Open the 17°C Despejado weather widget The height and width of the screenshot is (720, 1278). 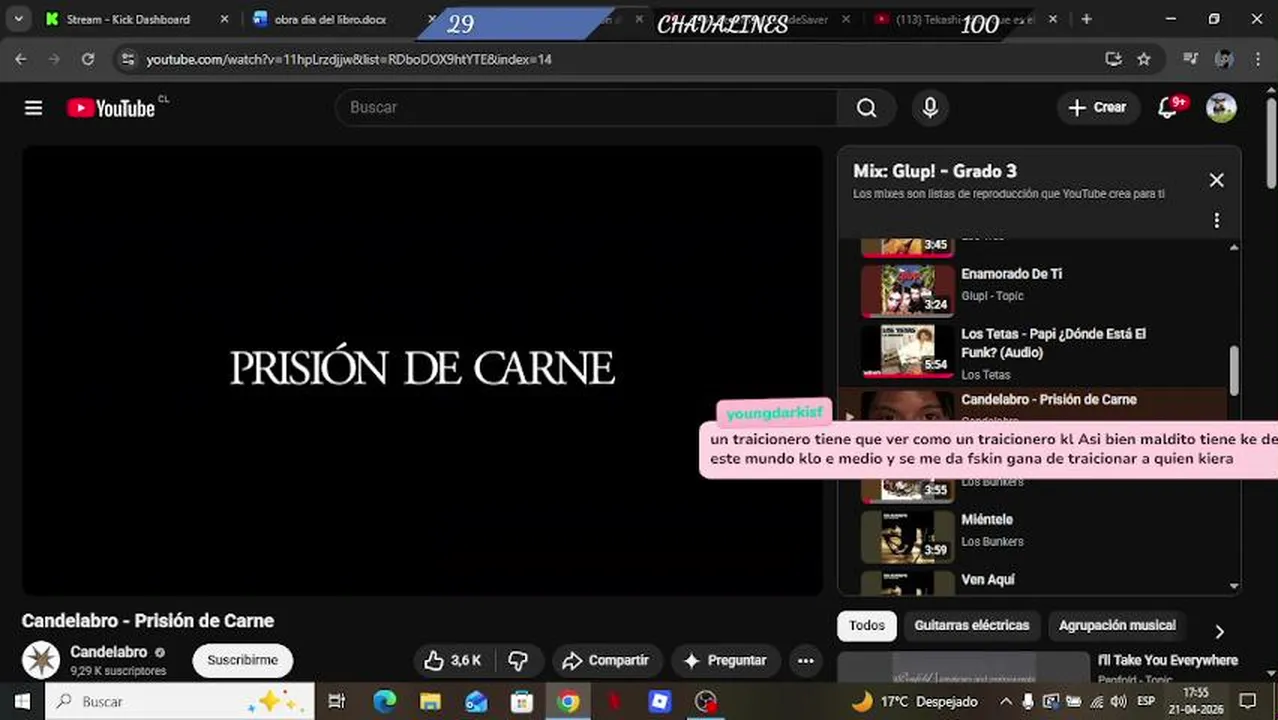[914, 701]
